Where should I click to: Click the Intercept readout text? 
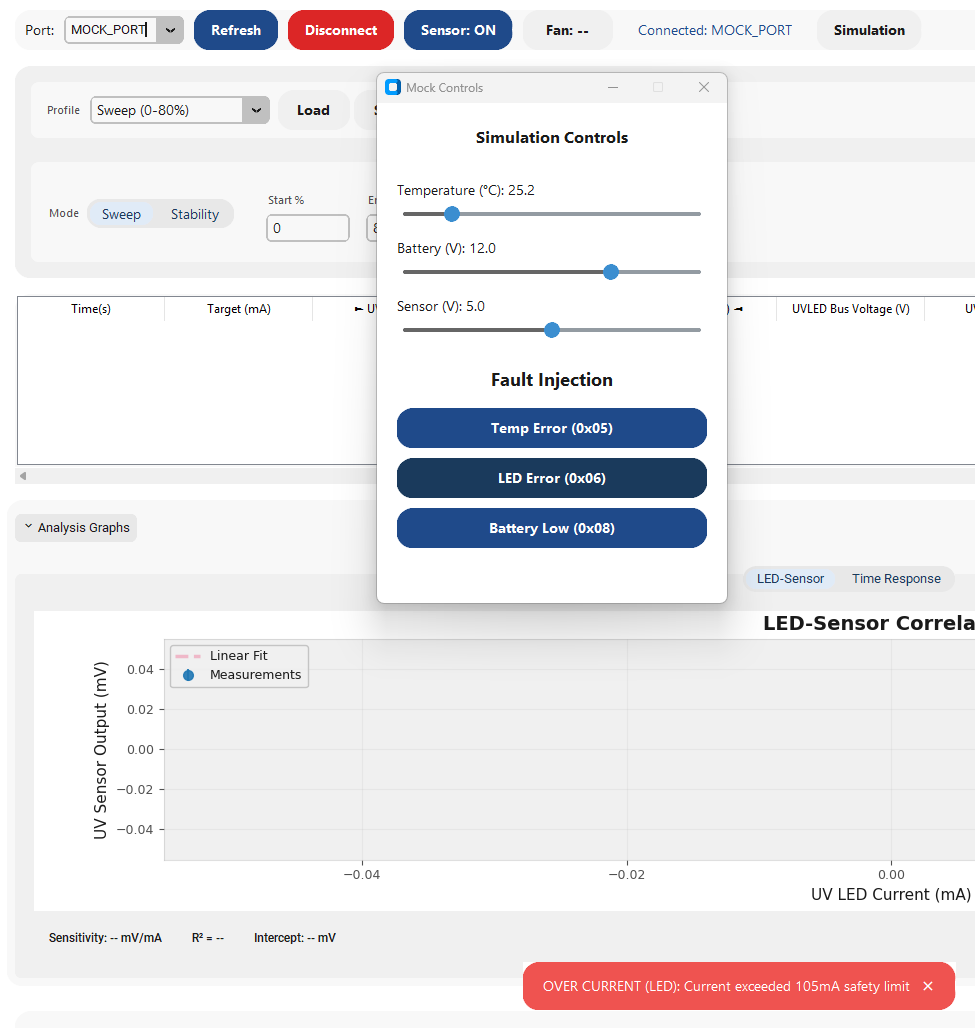tap(294, 938)
